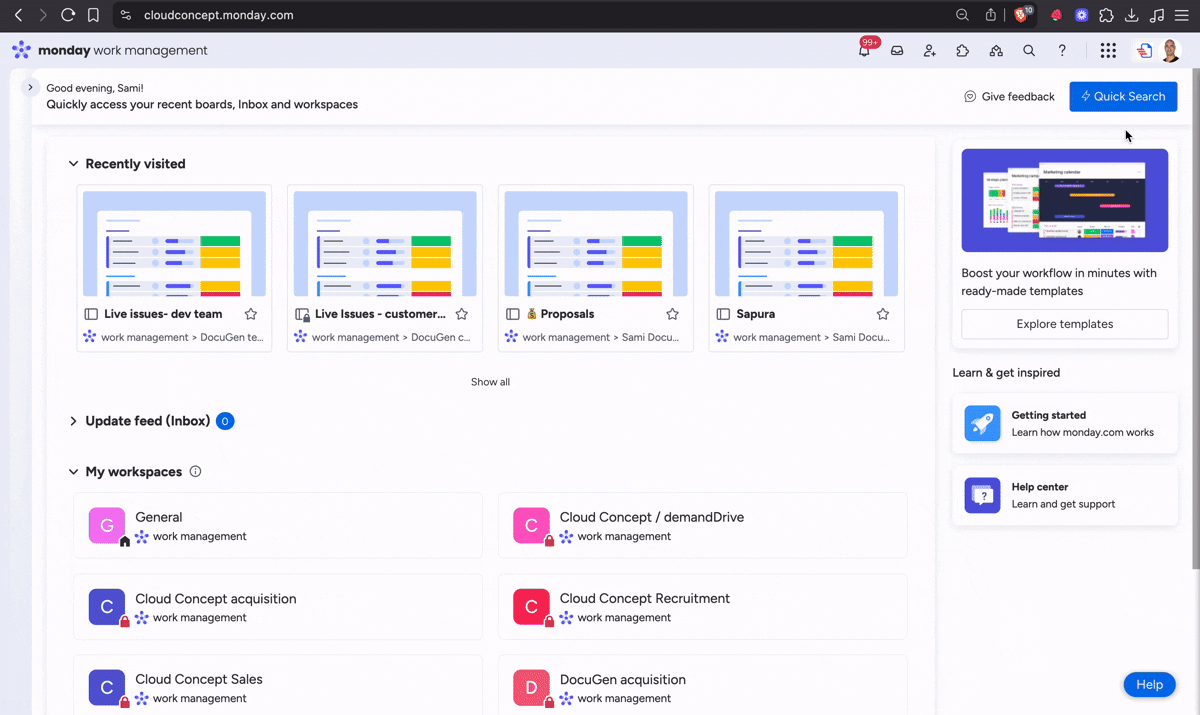Click the Update feed count badge

coord(225,421)
